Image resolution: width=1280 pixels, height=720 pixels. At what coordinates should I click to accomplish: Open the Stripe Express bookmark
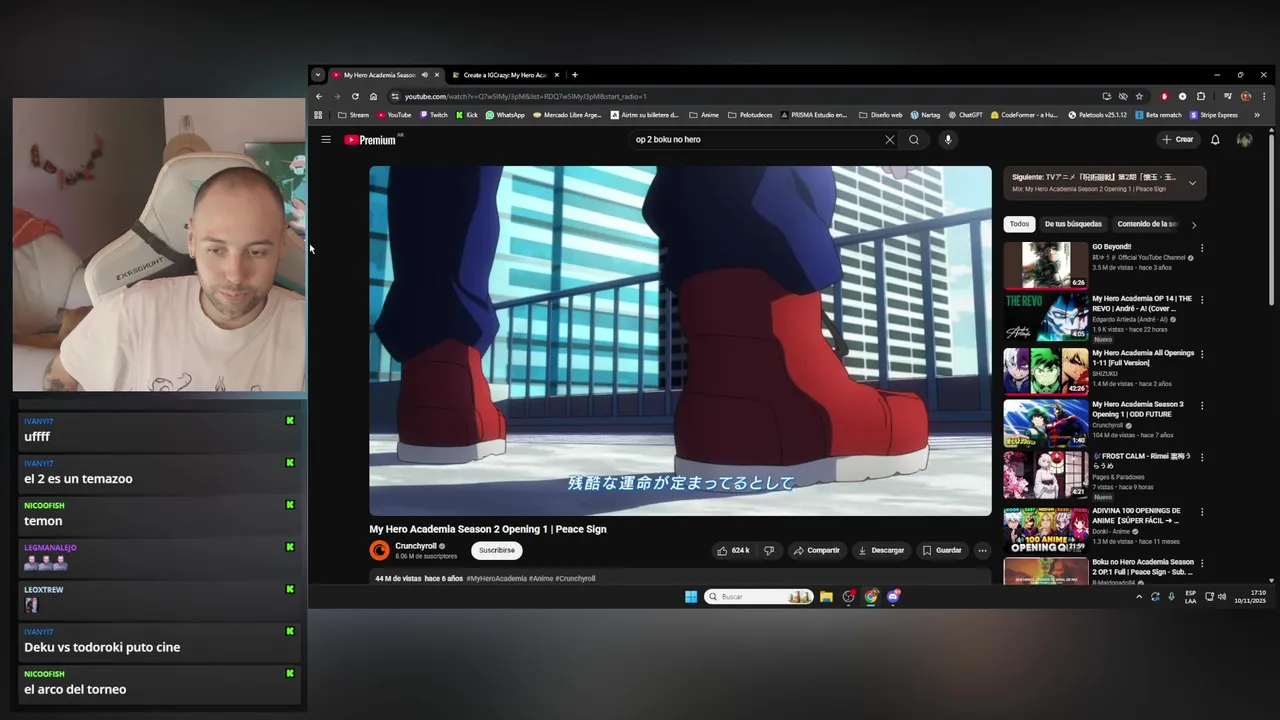click(1213, 115)
